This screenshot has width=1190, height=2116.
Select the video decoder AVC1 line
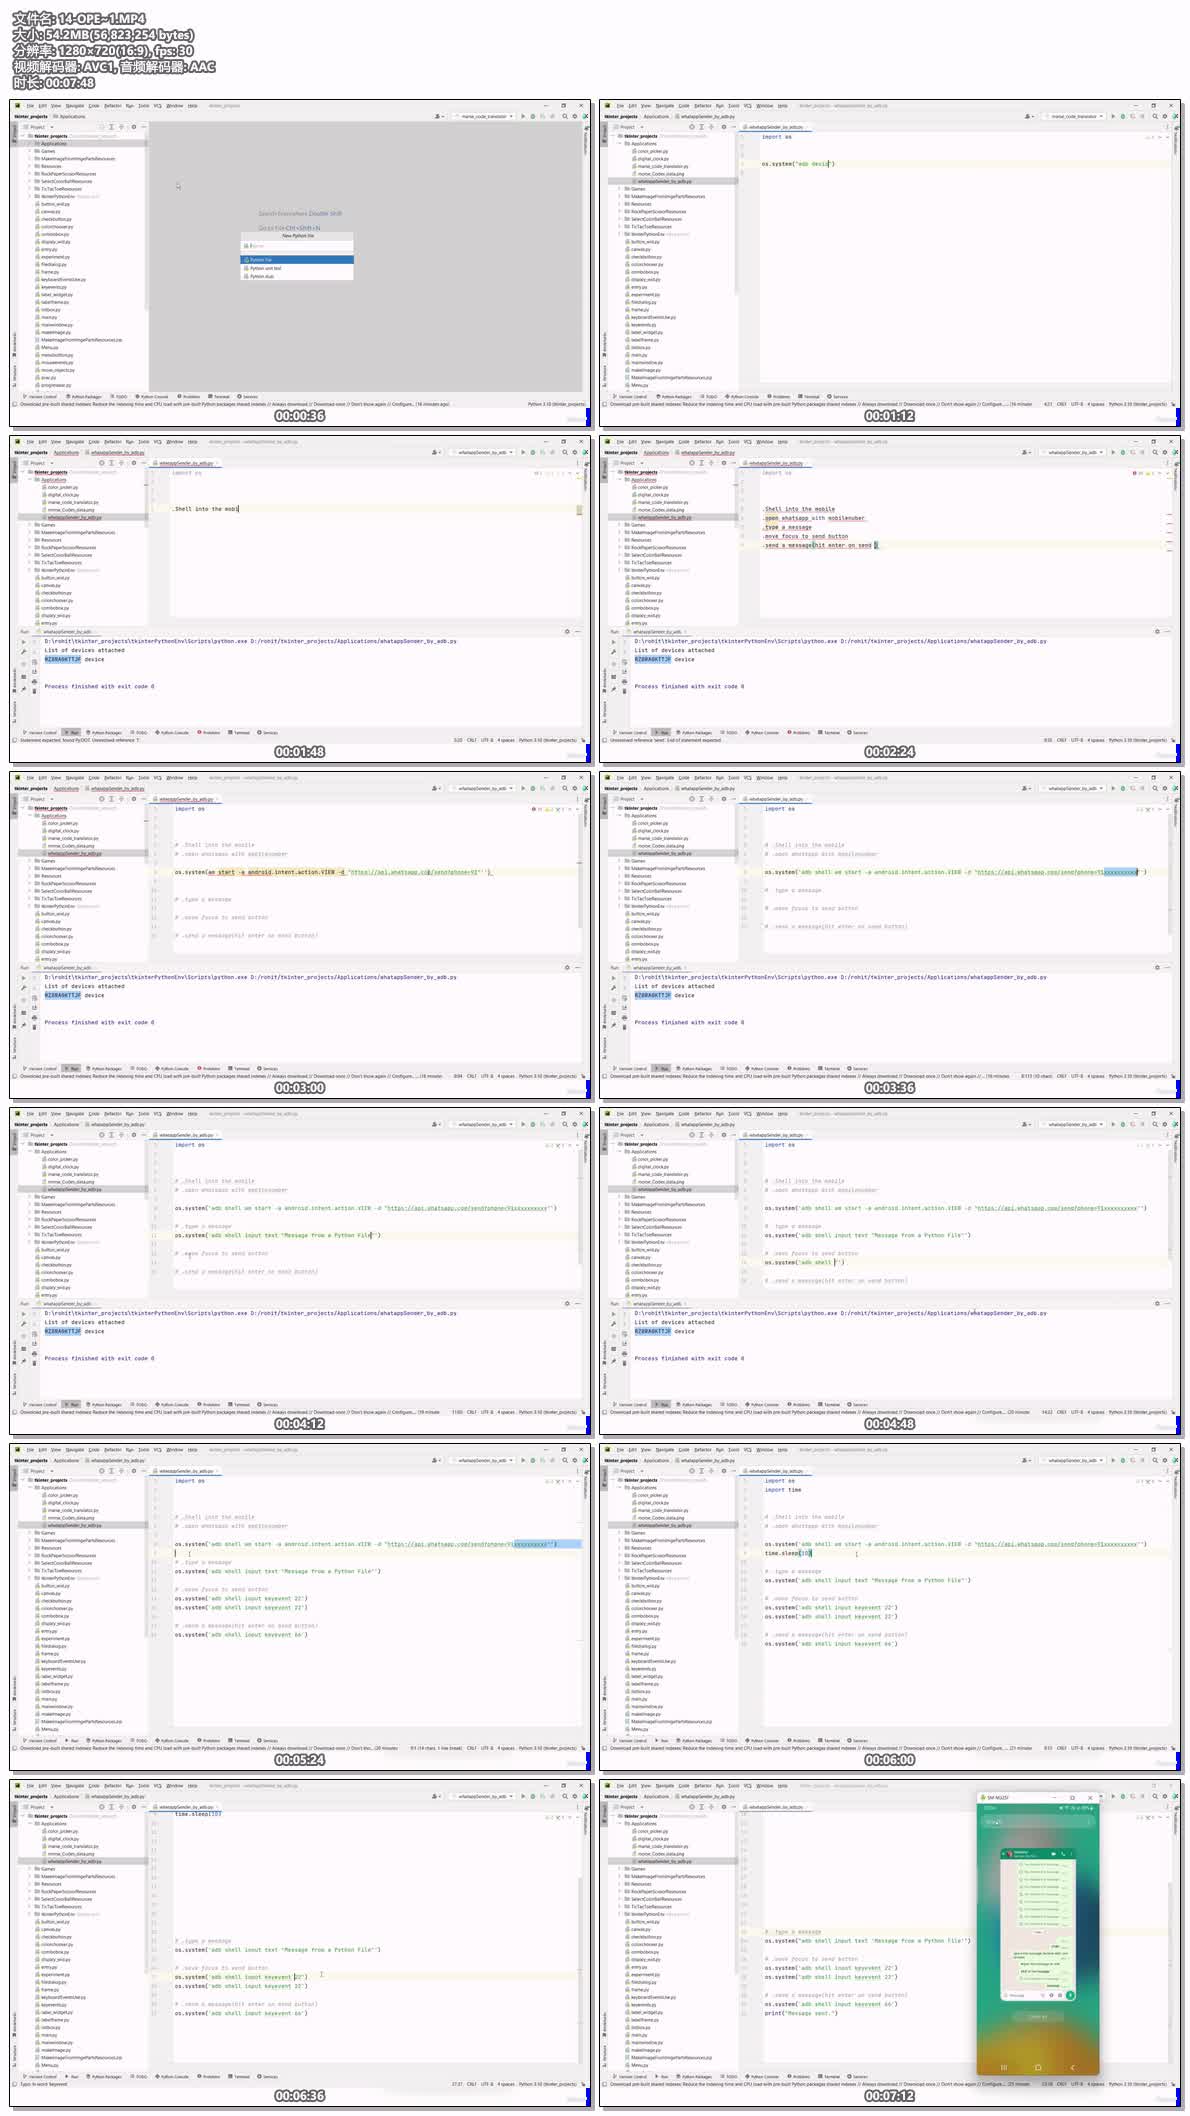coord(113,66)
